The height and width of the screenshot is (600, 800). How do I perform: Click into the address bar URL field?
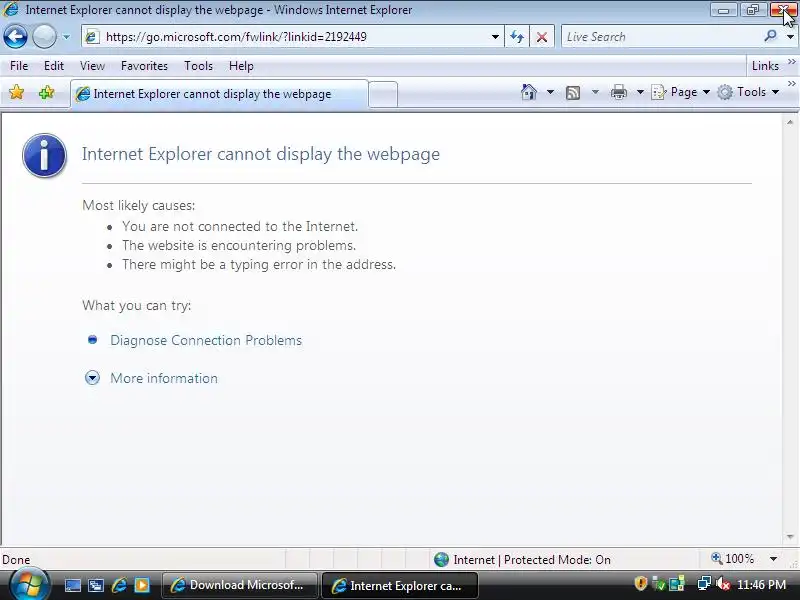pyautogui.click(x=286, y=37)
